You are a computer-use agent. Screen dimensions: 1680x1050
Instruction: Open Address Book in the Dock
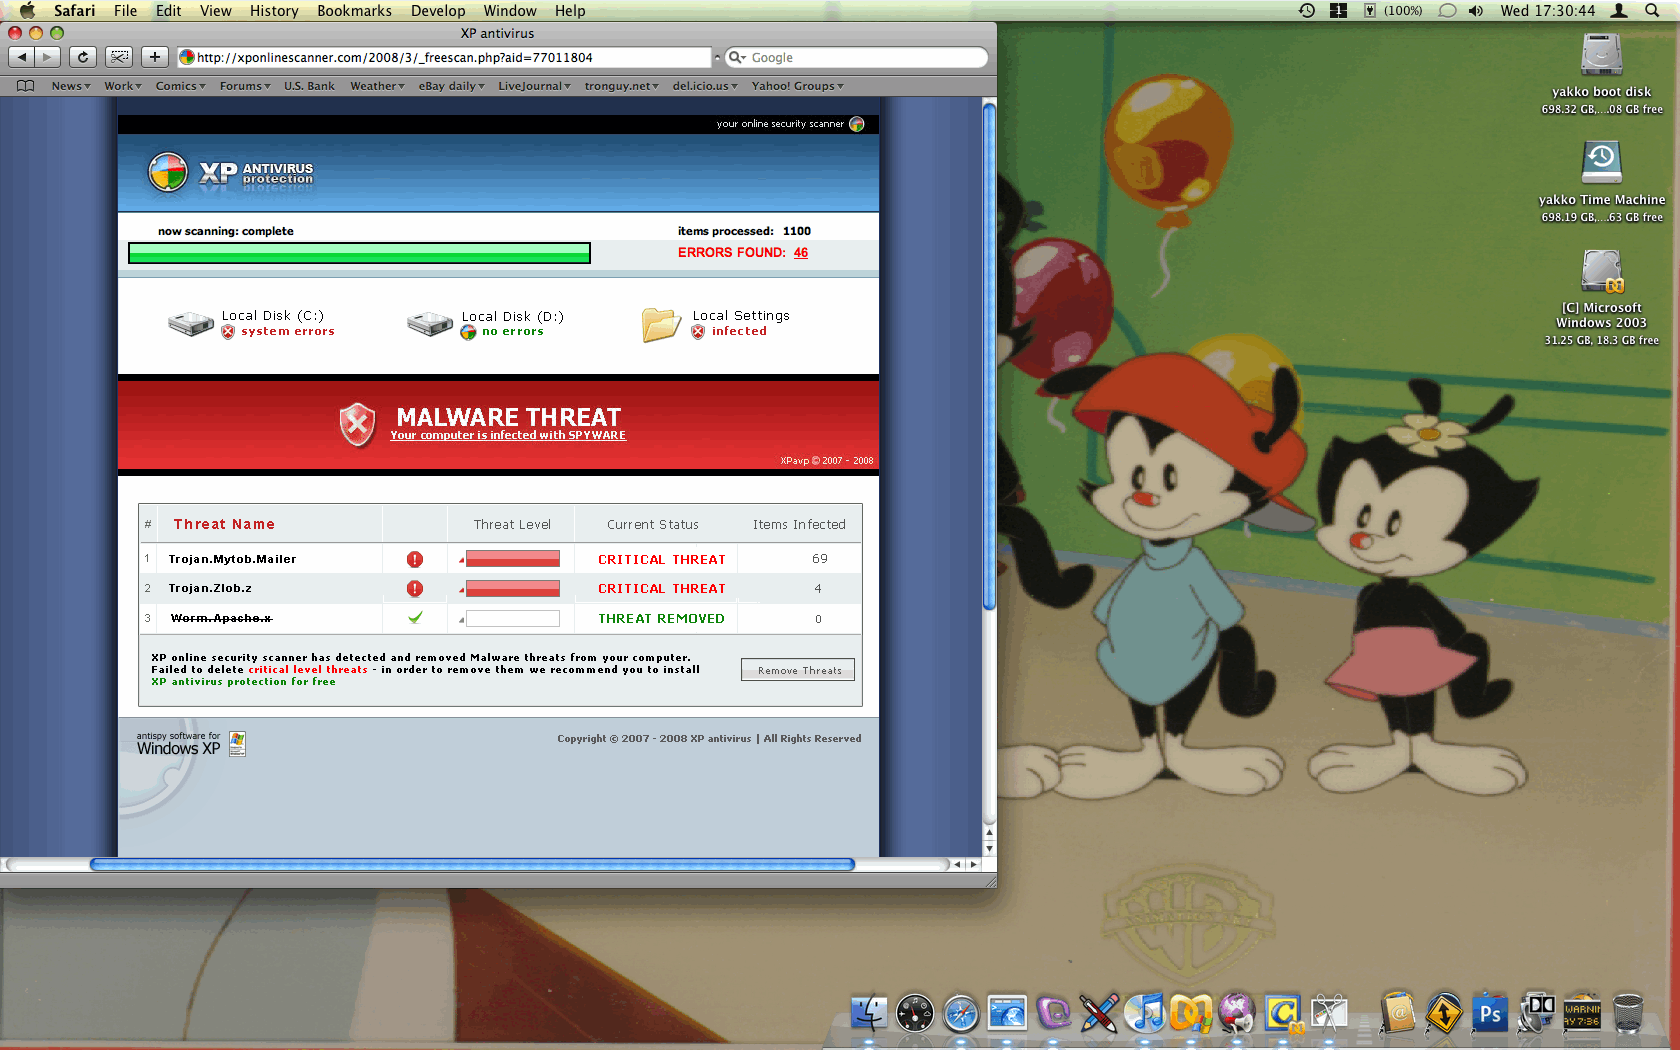[x=1398, y=1013]
